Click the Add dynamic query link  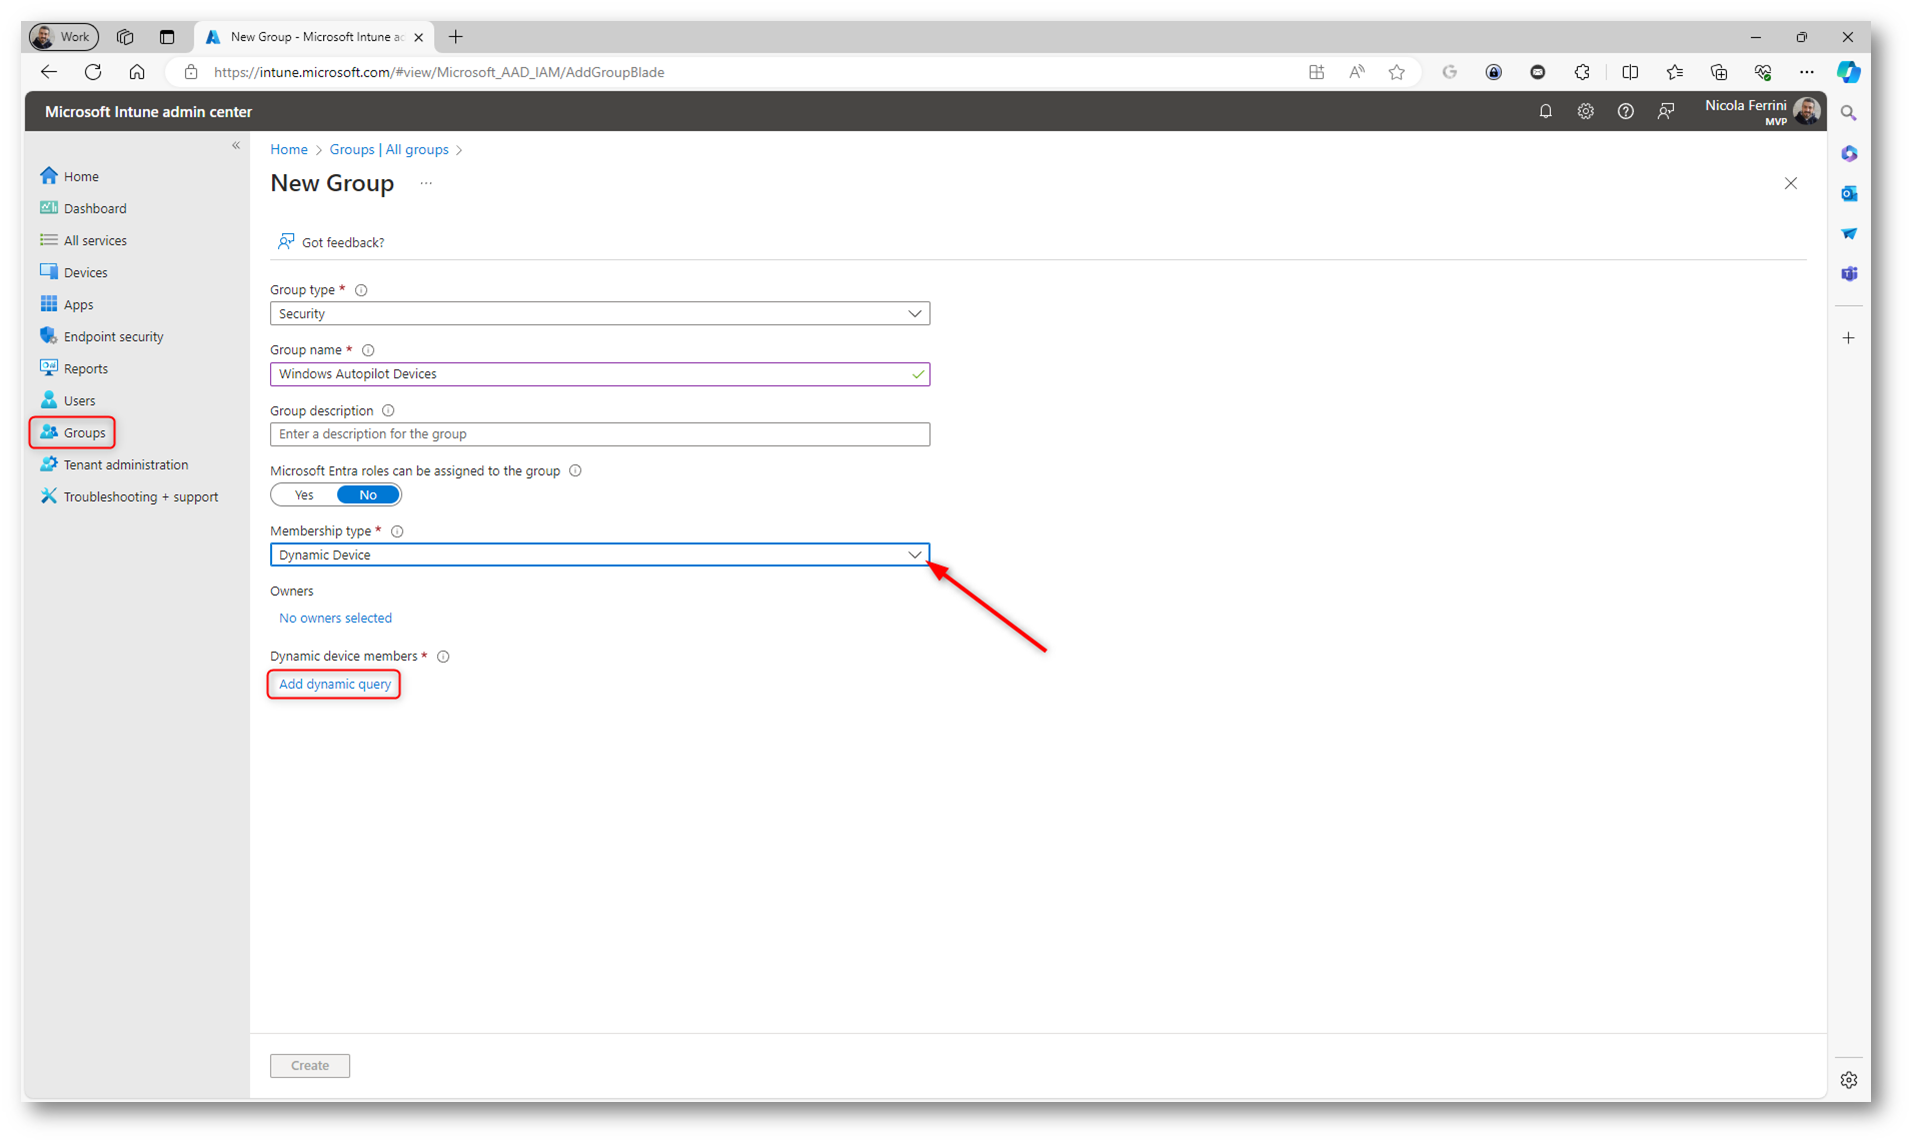pyautogui.click(x=334, y=685)
